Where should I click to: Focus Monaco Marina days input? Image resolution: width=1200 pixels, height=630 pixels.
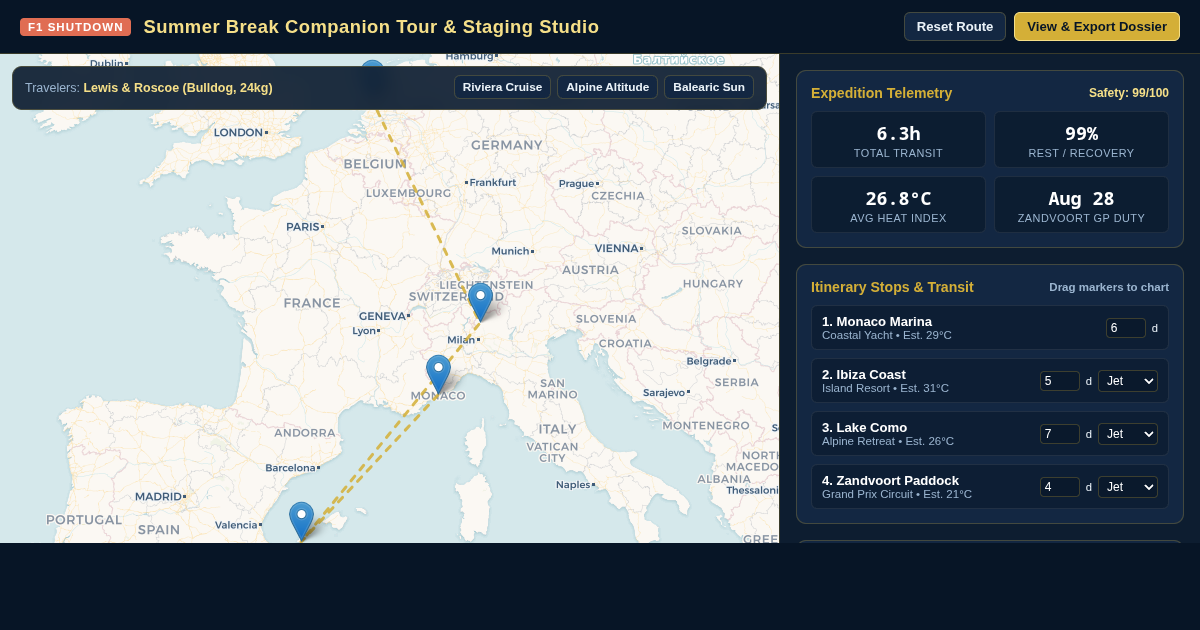(x=1125, y=328)
